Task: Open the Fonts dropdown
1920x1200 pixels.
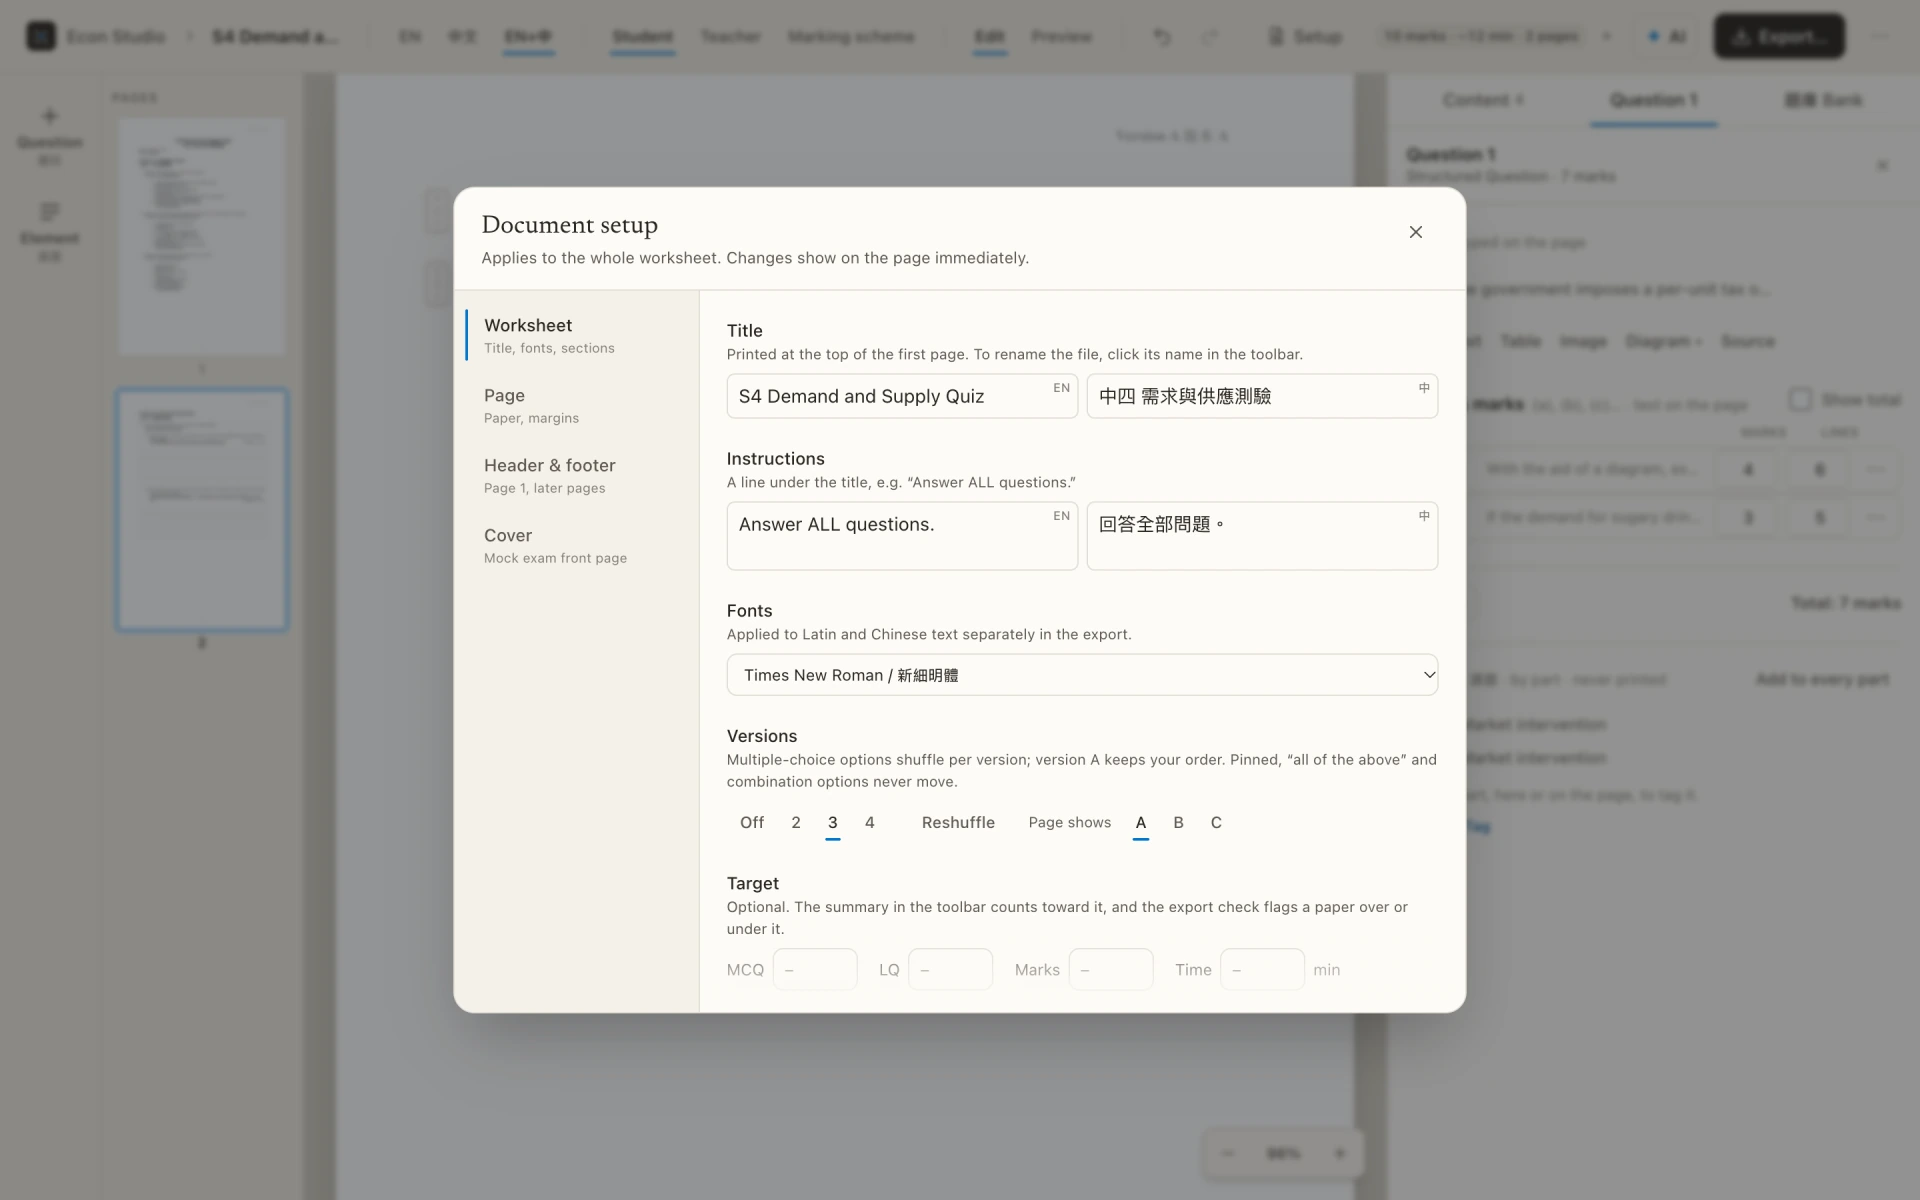Action: point(1082,675)
